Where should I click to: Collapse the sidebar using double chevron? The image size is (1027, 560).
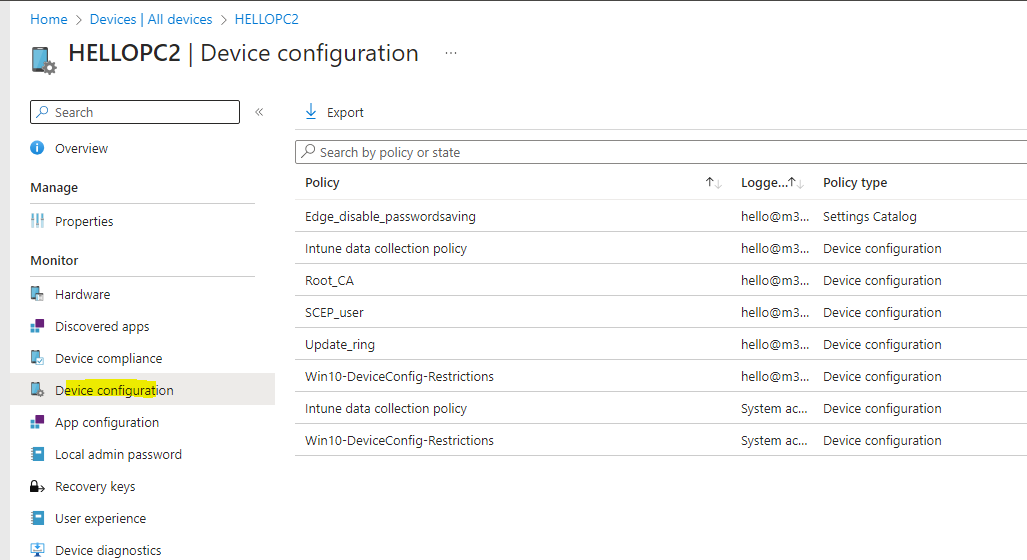[259, 112]
